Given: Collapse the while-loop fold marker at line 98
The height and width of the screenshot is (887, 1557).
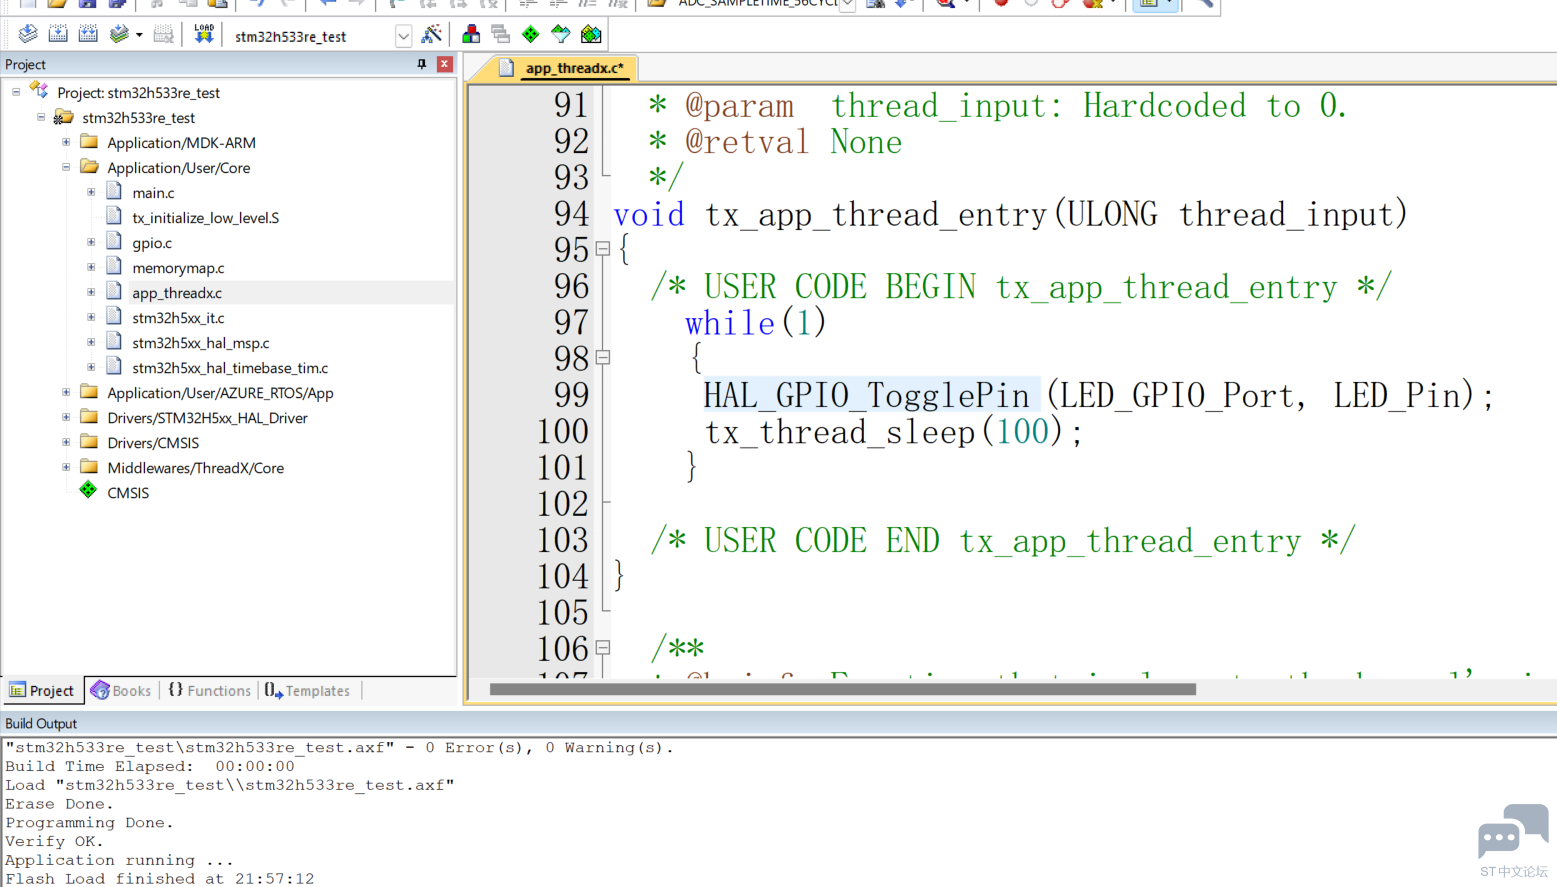Looking at the screenshot, I should click(603, 357).
